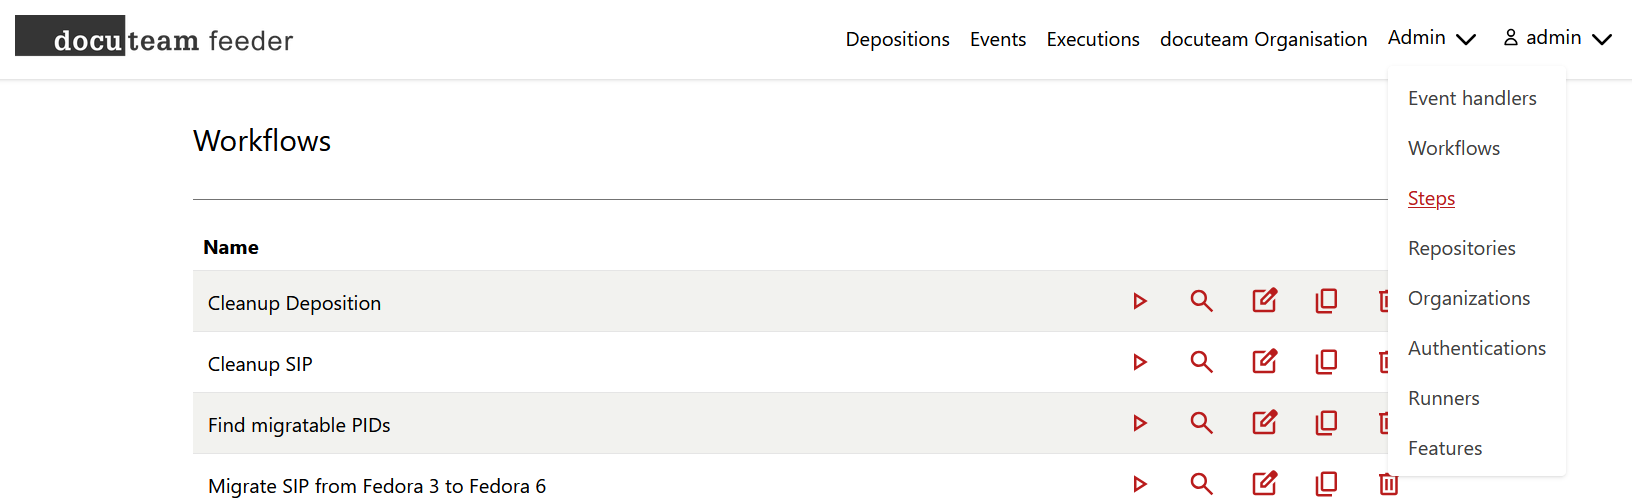Click the docuteam Organisation link
Screen dimensions: 1632x500
1263,39
